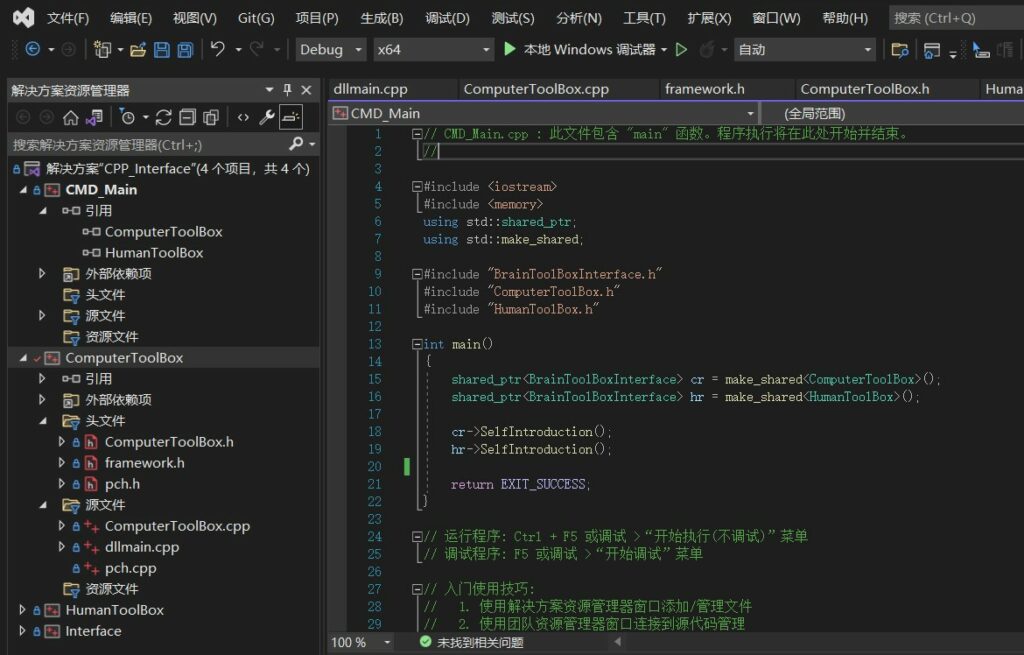Image resolution: width=1024 pixels, height=655 pixels.
Task: Click the Navigate Backward arrow icon
Action: pyautogui.click(x=33, y=50)
